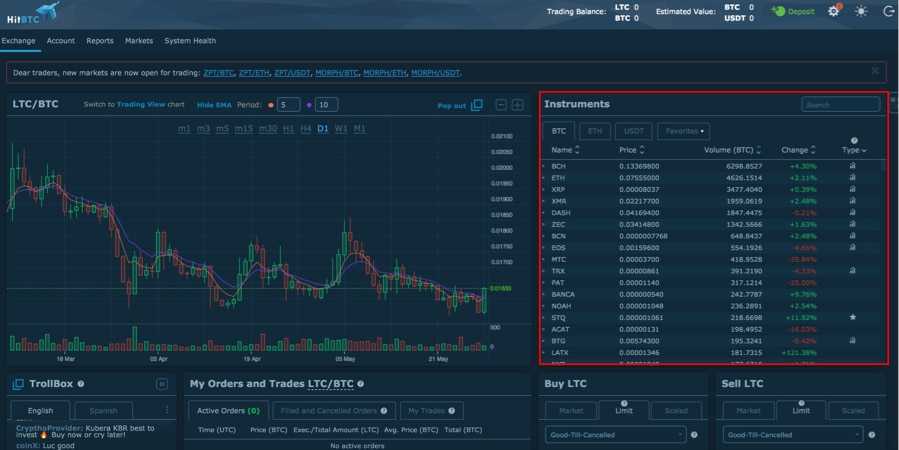Screen dimensions: 899x450
Task: Click the type icon in TRX row
Action: (853, 271)
